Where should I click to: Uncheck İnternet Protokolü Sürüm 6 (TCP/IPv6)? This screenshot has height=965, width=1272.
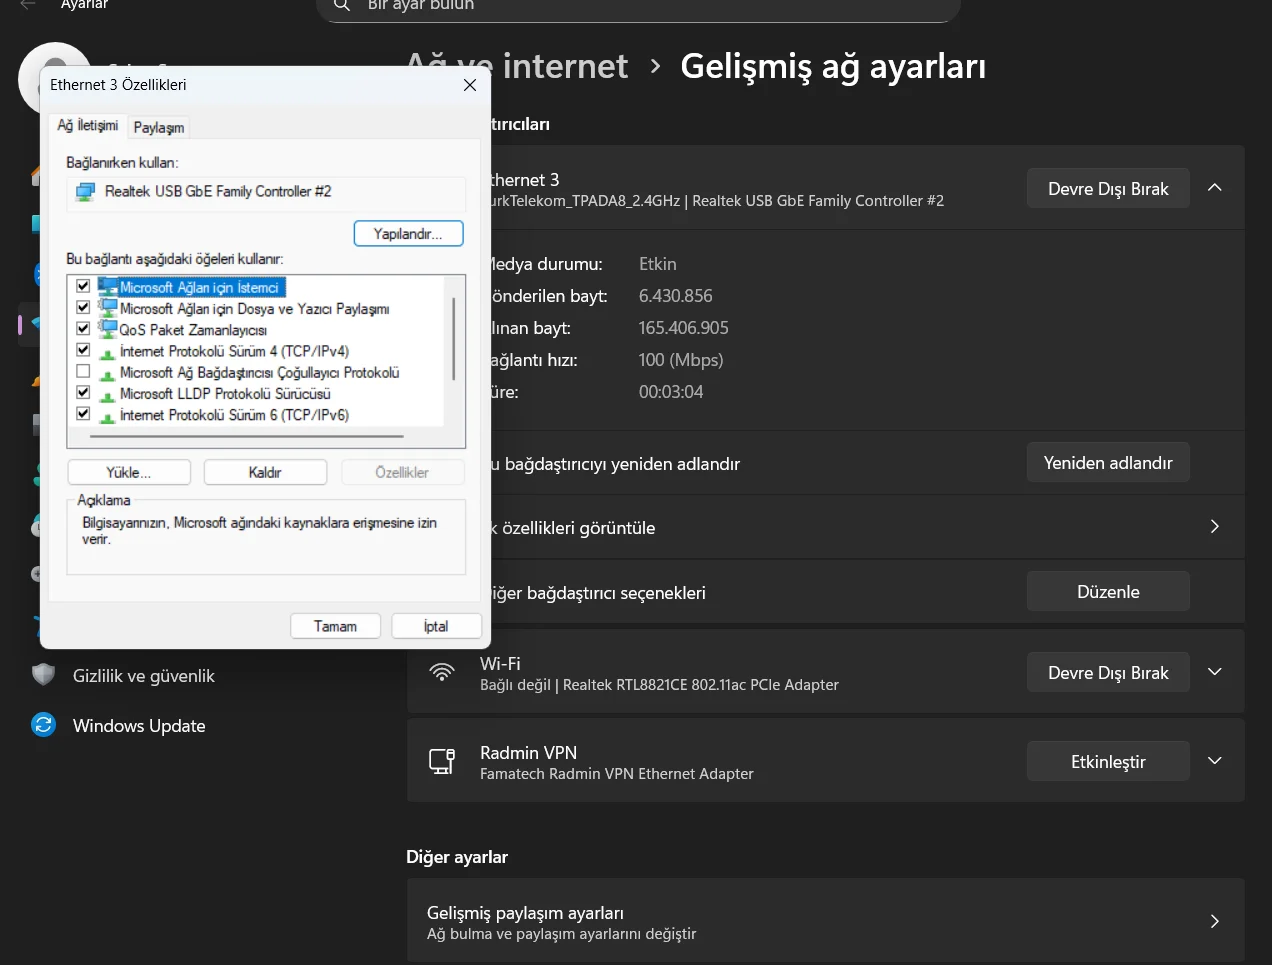point(83,413)
